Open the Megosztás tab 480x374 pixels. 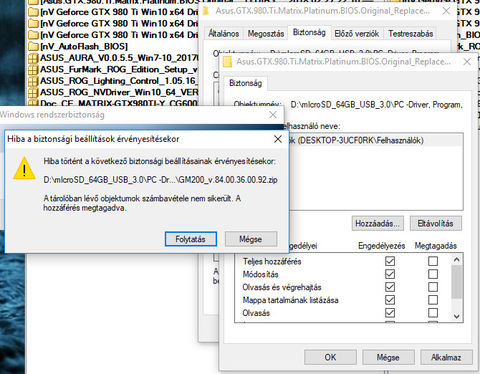266,34
